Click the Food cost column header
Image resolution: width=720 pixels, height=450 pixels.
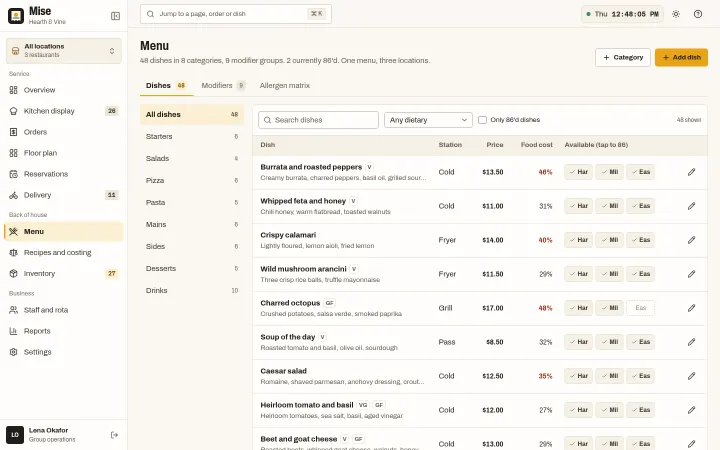[x=536, y=145]
